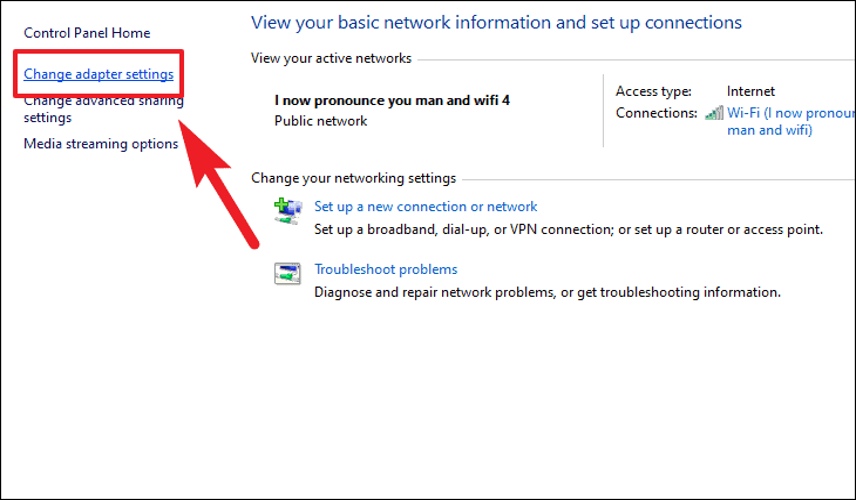
Task: Click the Wi-Fi signal strength bars icon
Action: (x=714, y=114)
